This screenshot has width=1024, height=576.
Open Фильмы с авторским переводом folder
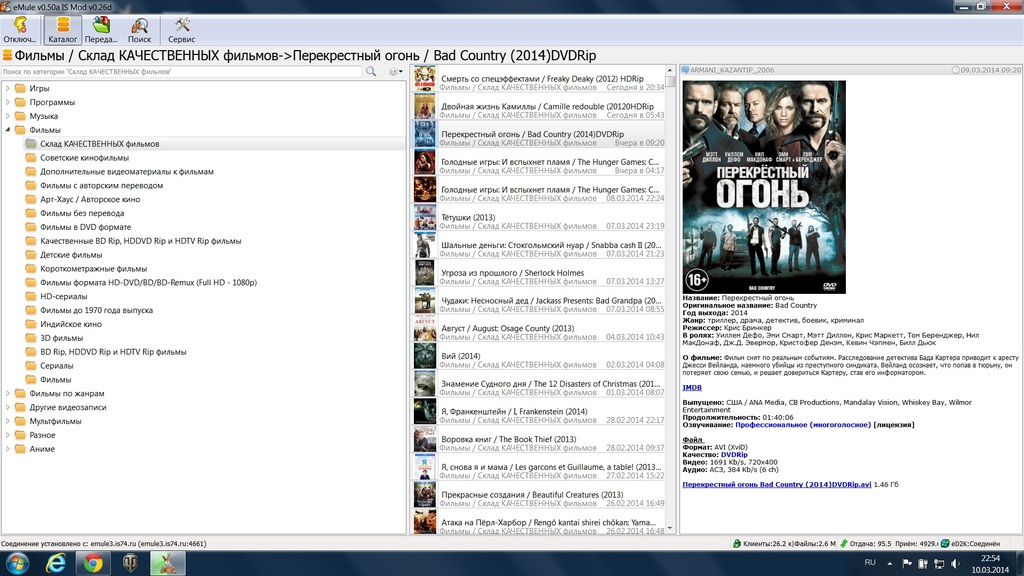(101, 185)
